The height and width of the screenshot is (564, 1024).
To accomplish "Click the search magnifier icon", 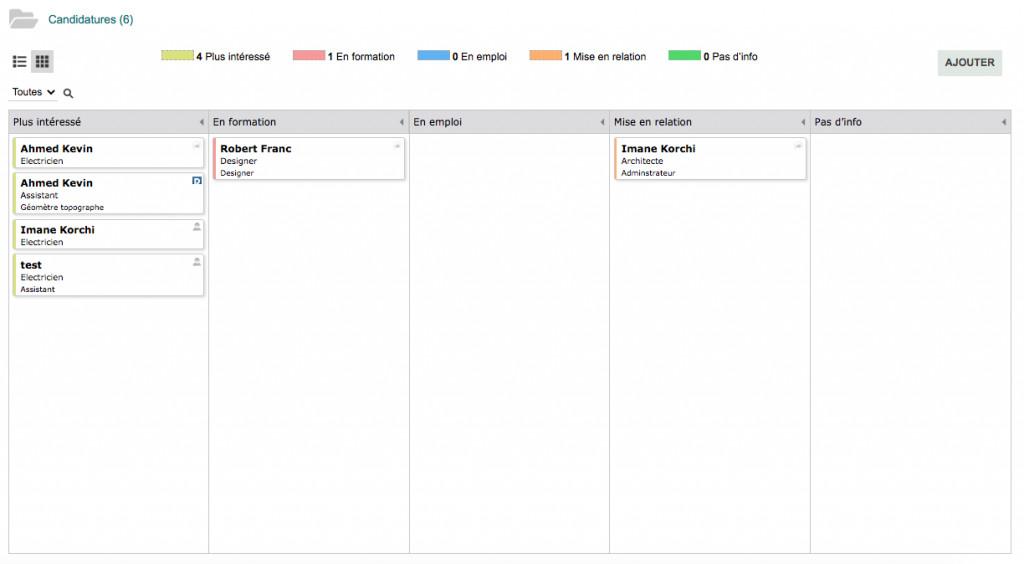I will 69,93.
